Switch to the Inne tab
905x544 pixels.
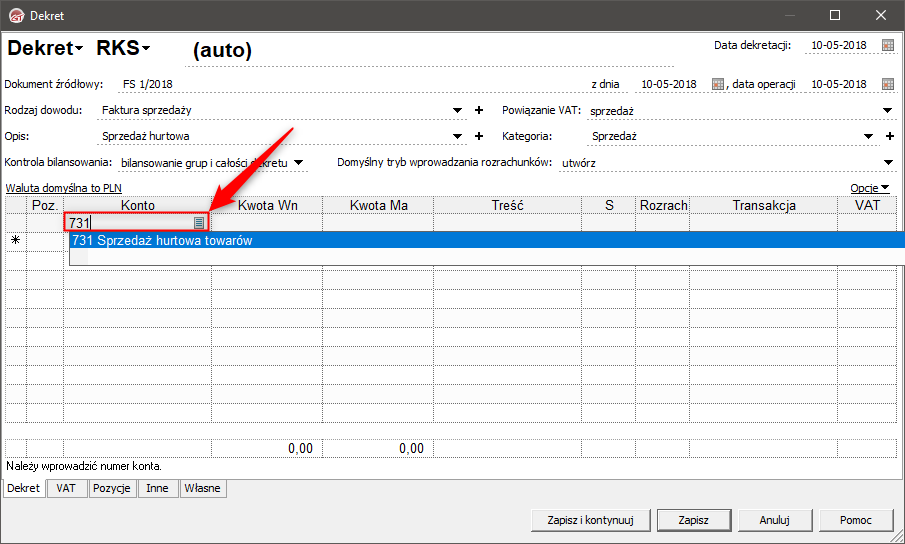[x=157, y=488]
